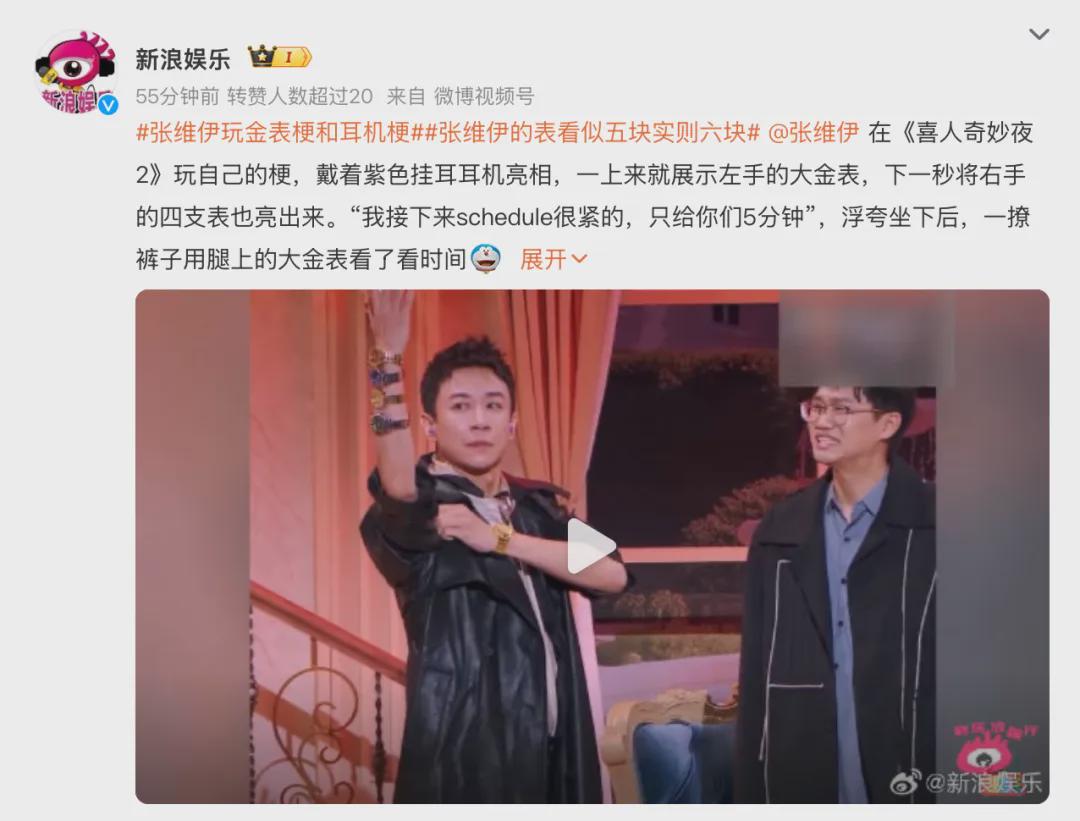The width and height of the screenshot is (1080, 821).
Task: Open hashtag #张维伊玩金表梗和耳机梗#
Action: click(273, 132)
